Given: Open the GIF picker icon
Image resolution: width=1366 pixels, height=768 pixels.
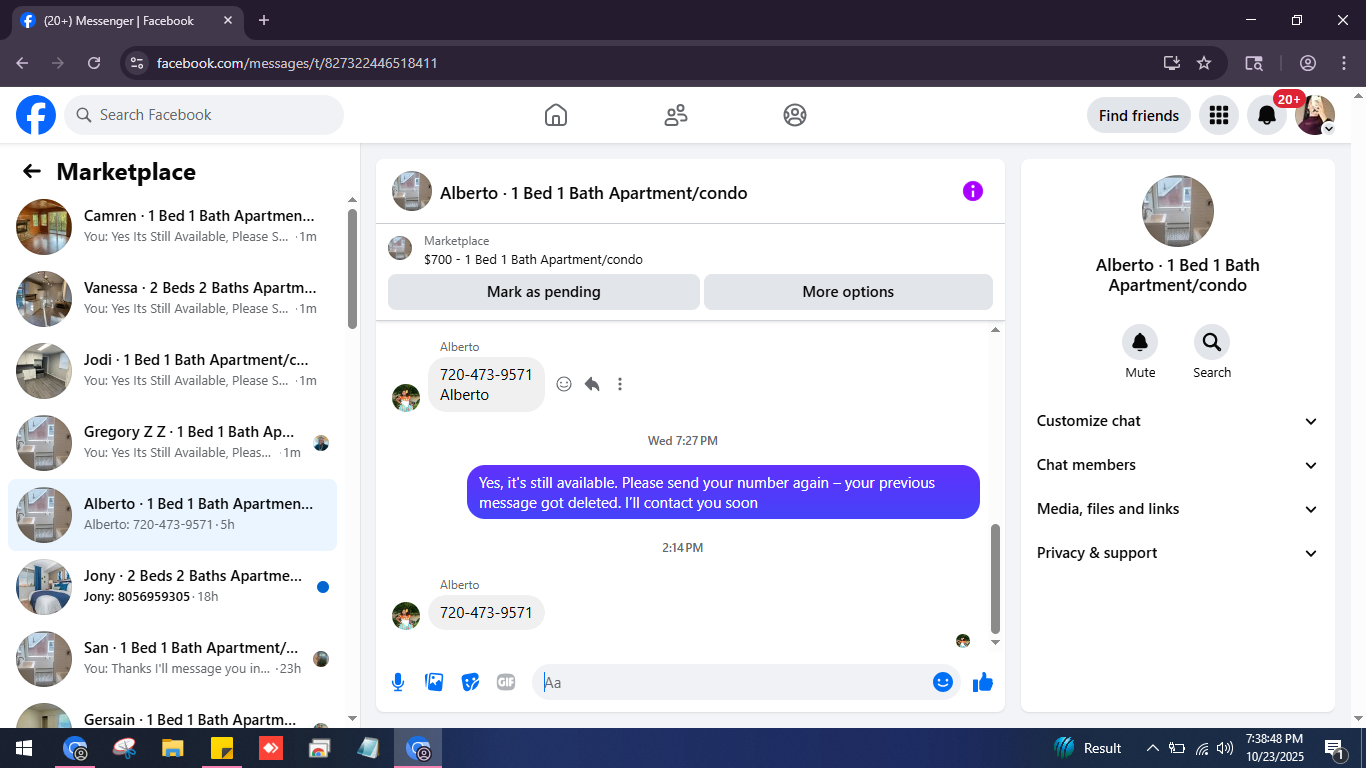Looking at the screenshot, I should coord(506,682).
